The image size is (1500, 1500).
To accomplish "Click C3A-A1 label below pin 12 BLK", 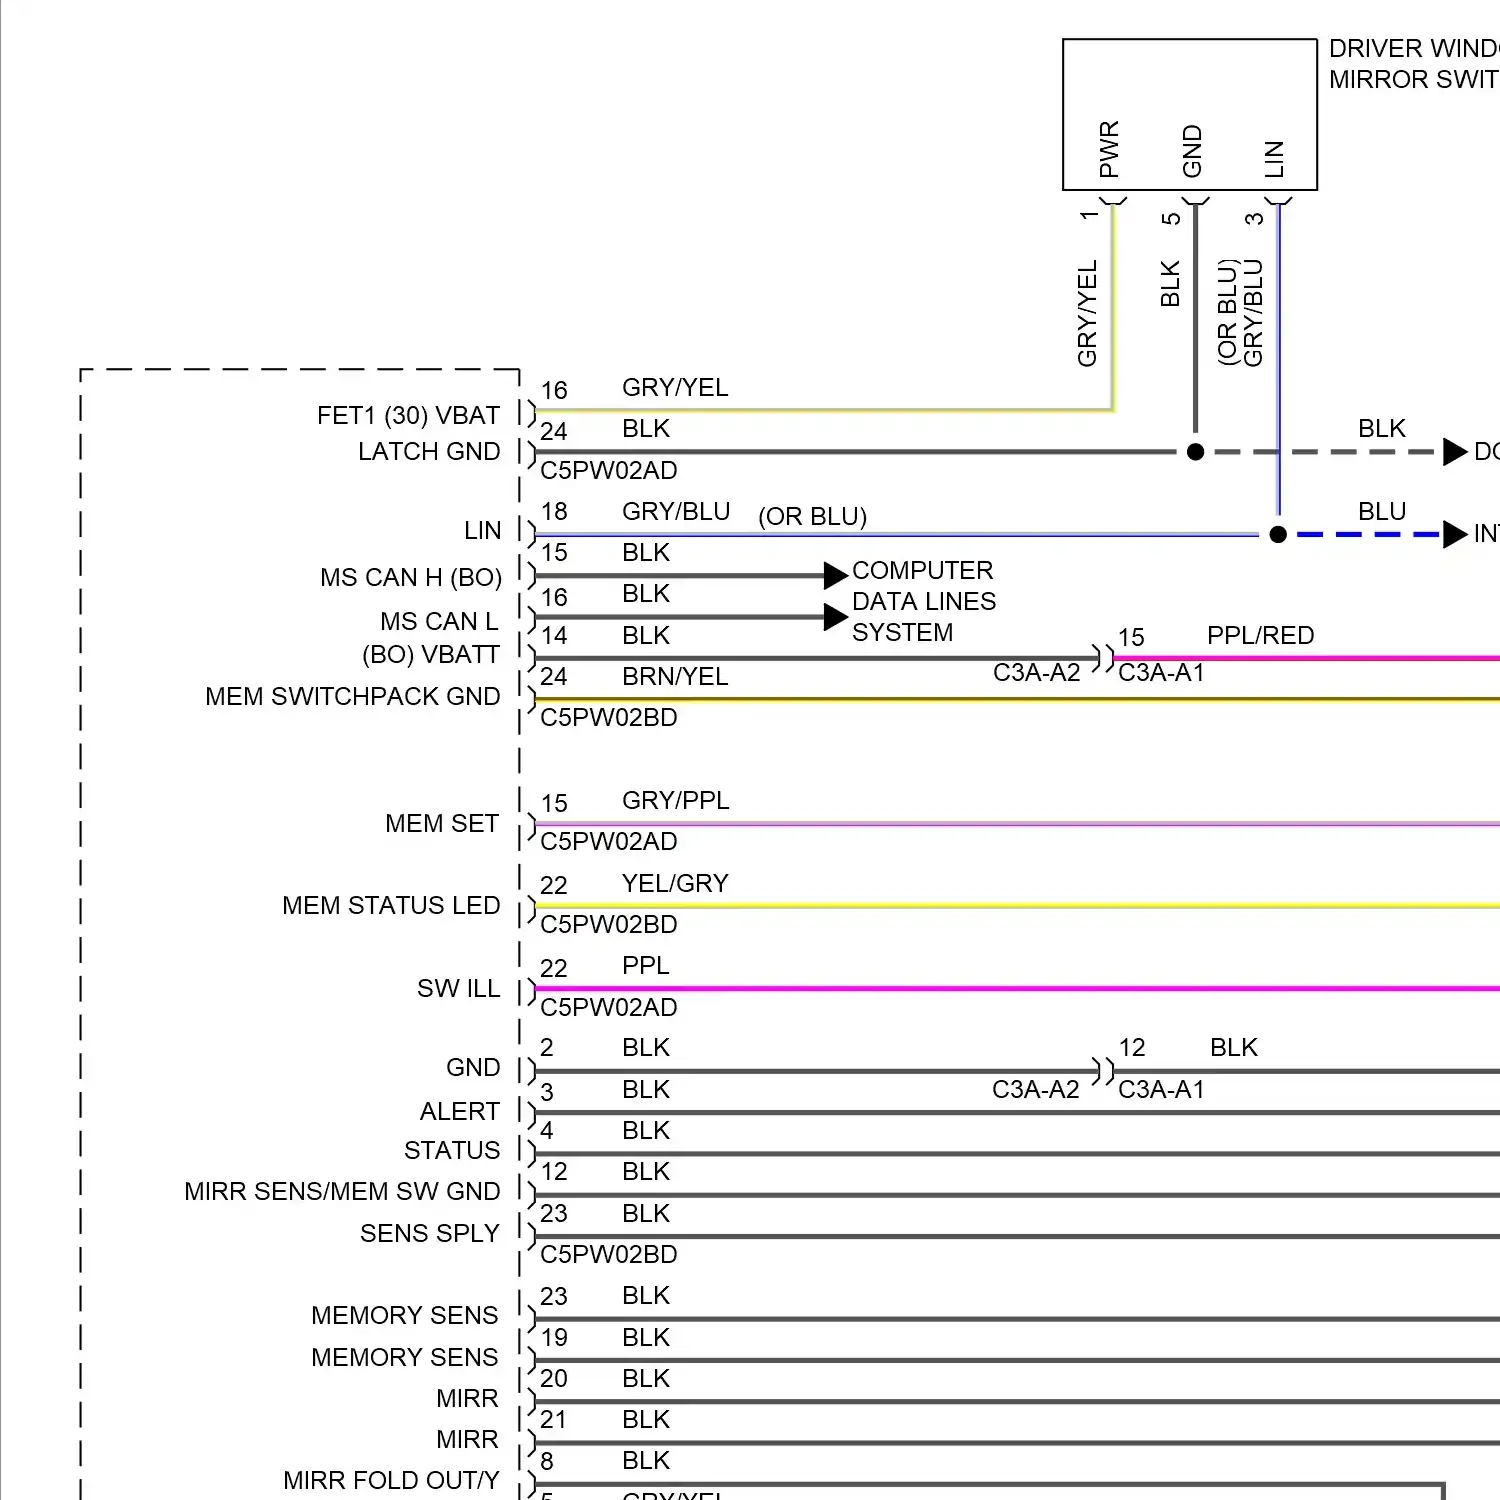I will pos(1161,1089).
